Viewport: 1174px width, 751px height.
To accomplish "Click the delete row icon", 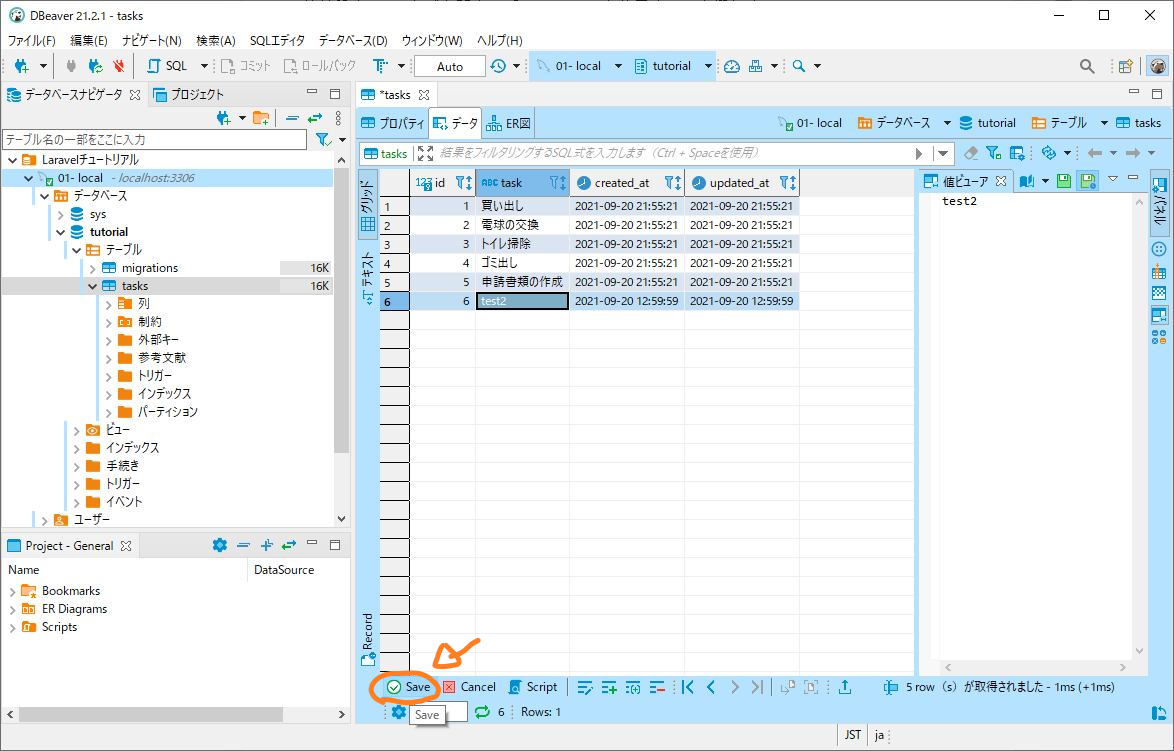I will 657,687.
